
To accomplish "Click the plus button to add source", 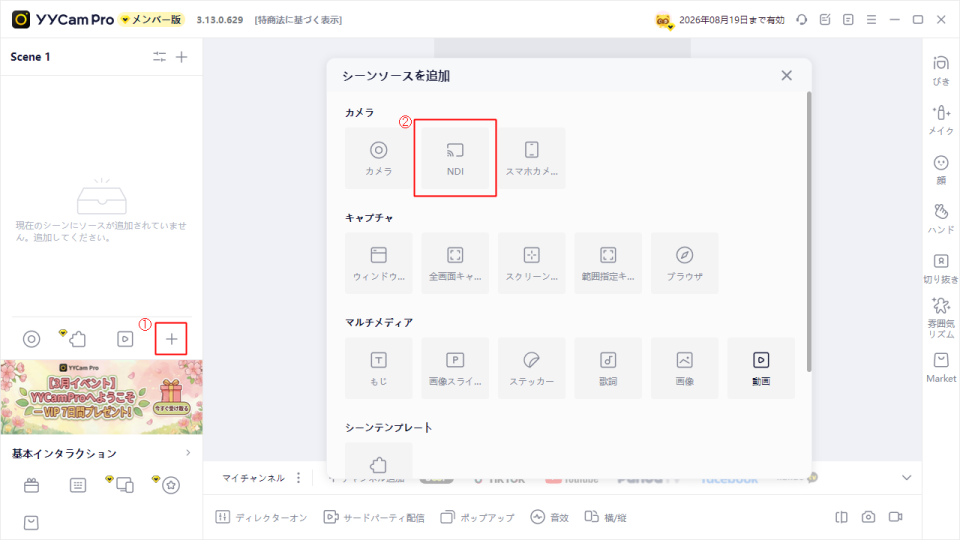I will click(171, 339).
